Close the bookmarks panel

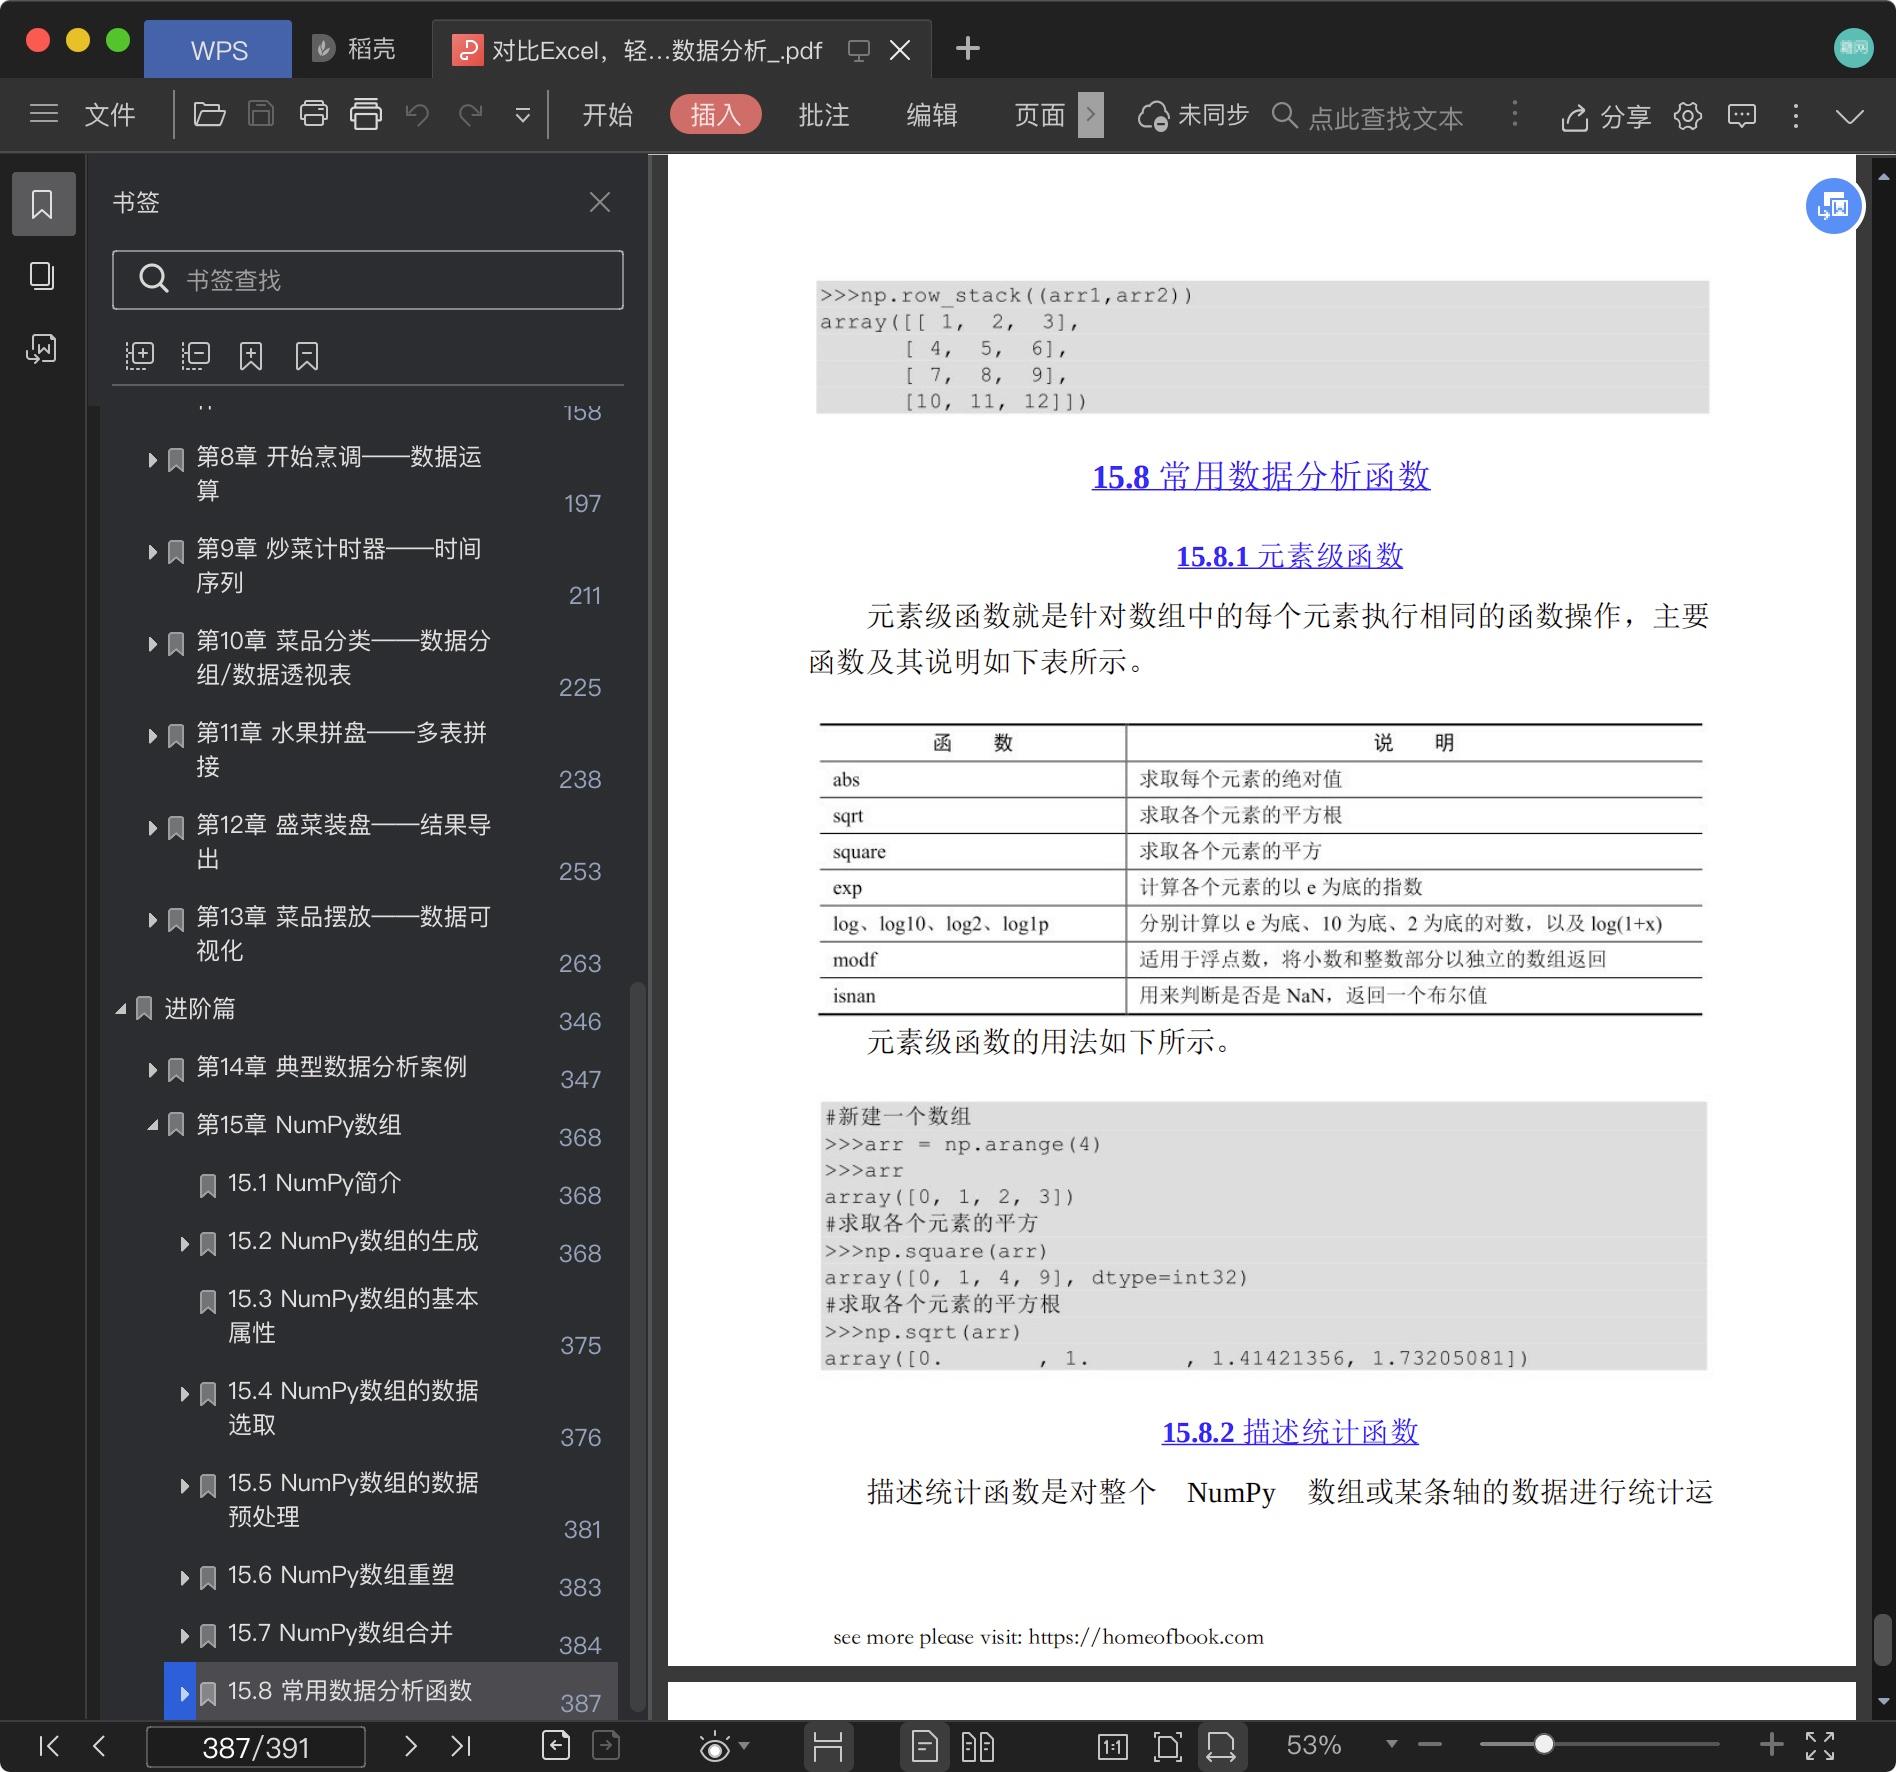tap(600, 203)
